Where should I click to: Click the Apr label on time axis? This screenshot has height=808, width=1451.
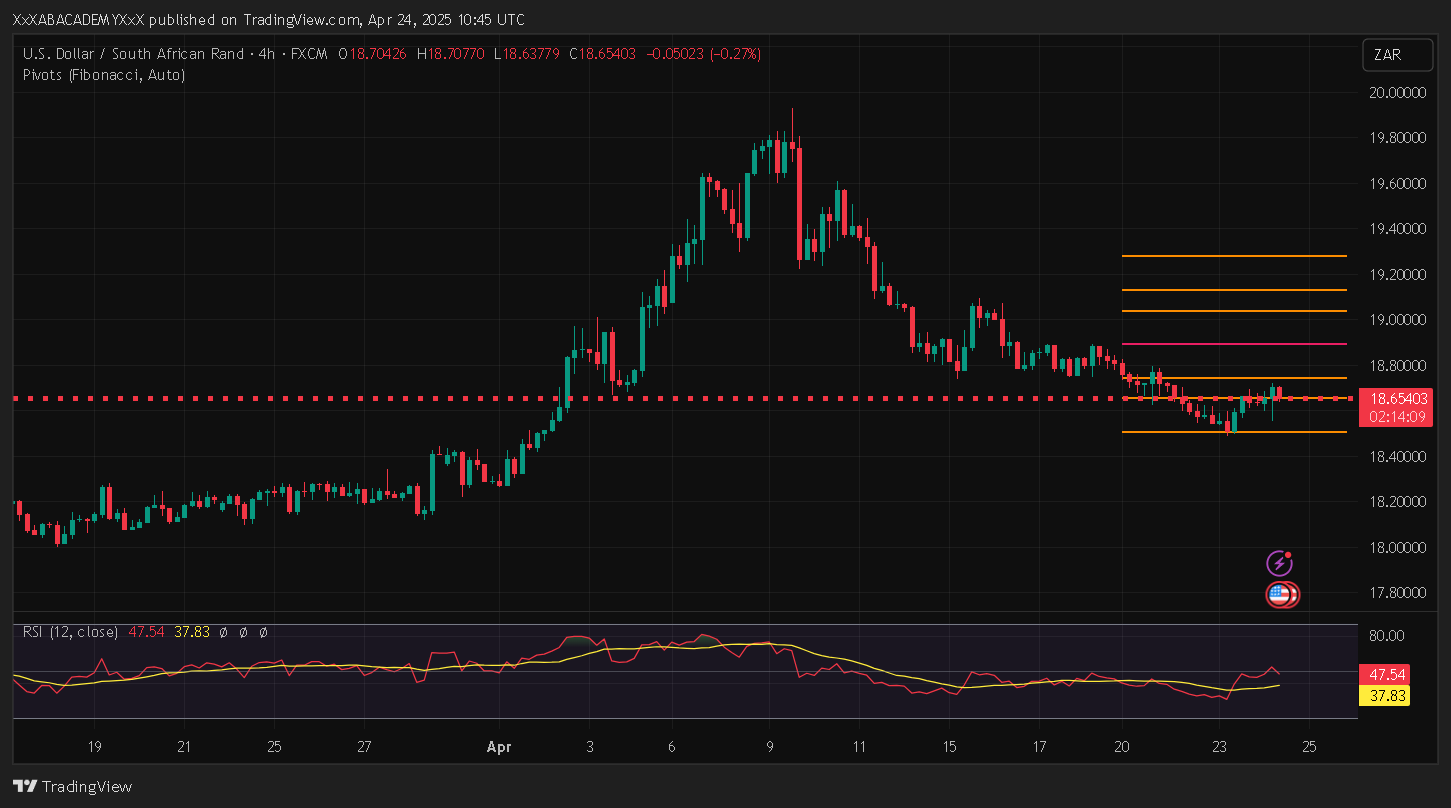498,747
